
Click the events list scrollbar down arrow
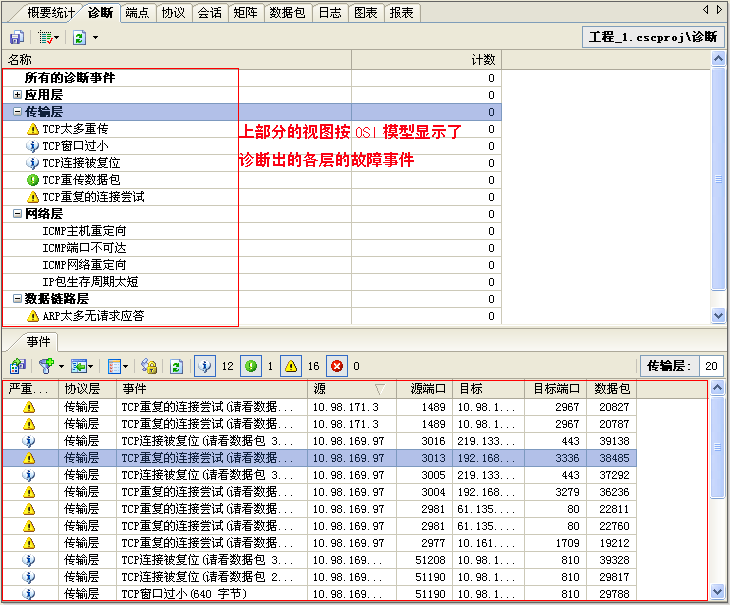tap(717, 592)
